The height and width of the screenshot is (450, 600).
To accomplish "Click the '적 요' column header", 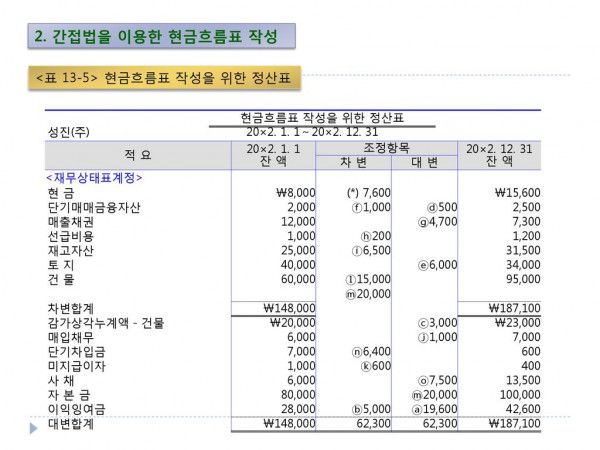I will (x=138, y=155).
